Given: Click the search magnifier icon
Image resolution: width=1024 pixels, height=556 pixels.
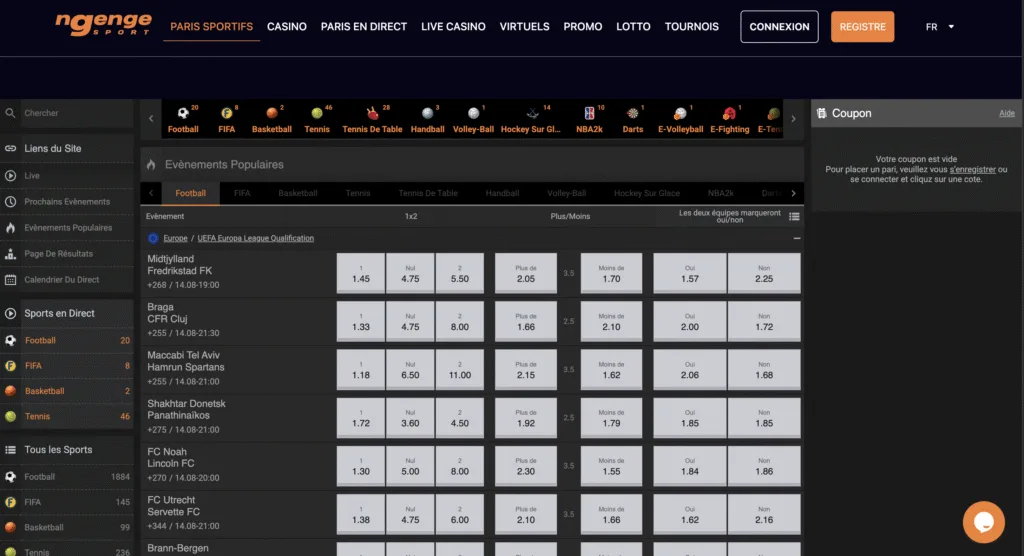Looking at the screenshot, I should (x=10, y=113).
